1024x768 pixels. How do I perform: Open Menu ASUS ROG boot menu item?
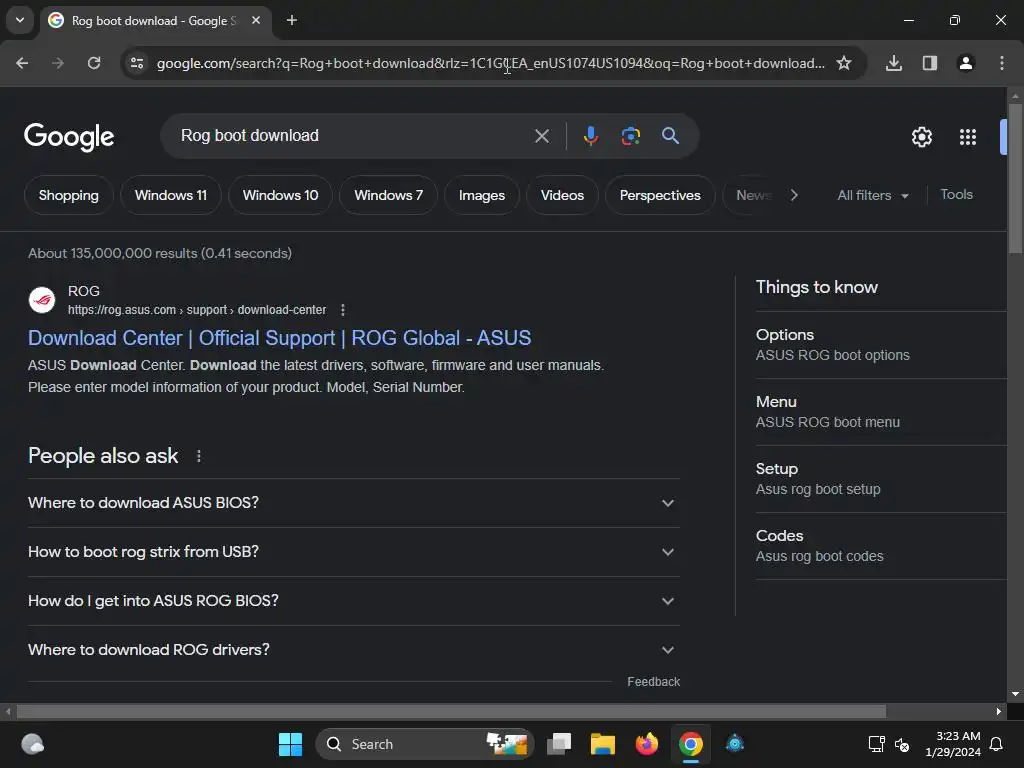pyautogui.click(x=881, y=412)
